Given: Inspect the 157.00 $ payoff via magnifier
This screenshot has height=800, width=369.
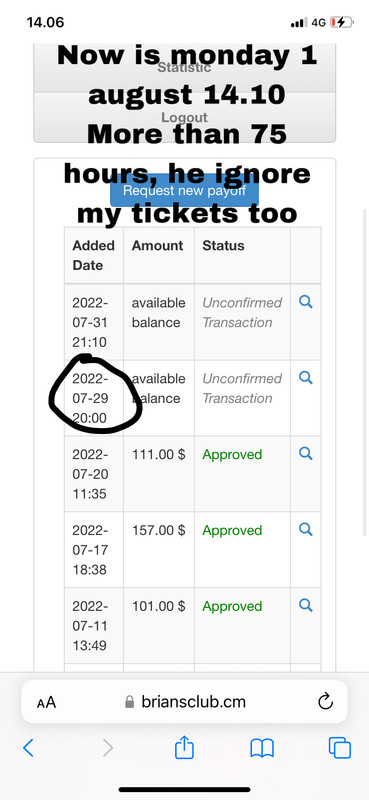Looking at the screenshot, I should tap(305, 530).
